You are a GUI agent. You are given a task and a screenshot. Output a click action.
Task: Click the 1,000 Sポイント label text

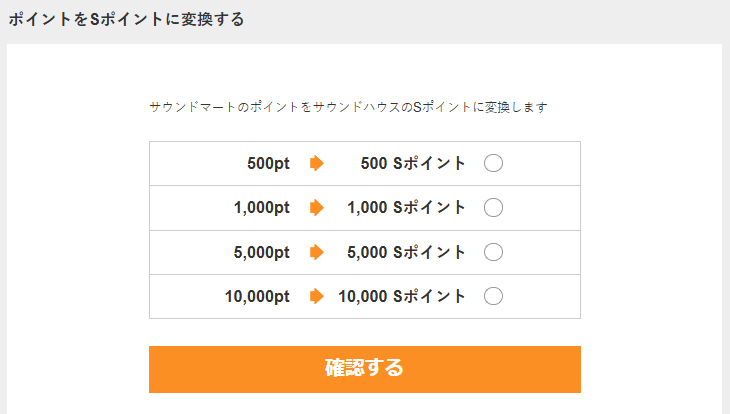click(407, 208)
